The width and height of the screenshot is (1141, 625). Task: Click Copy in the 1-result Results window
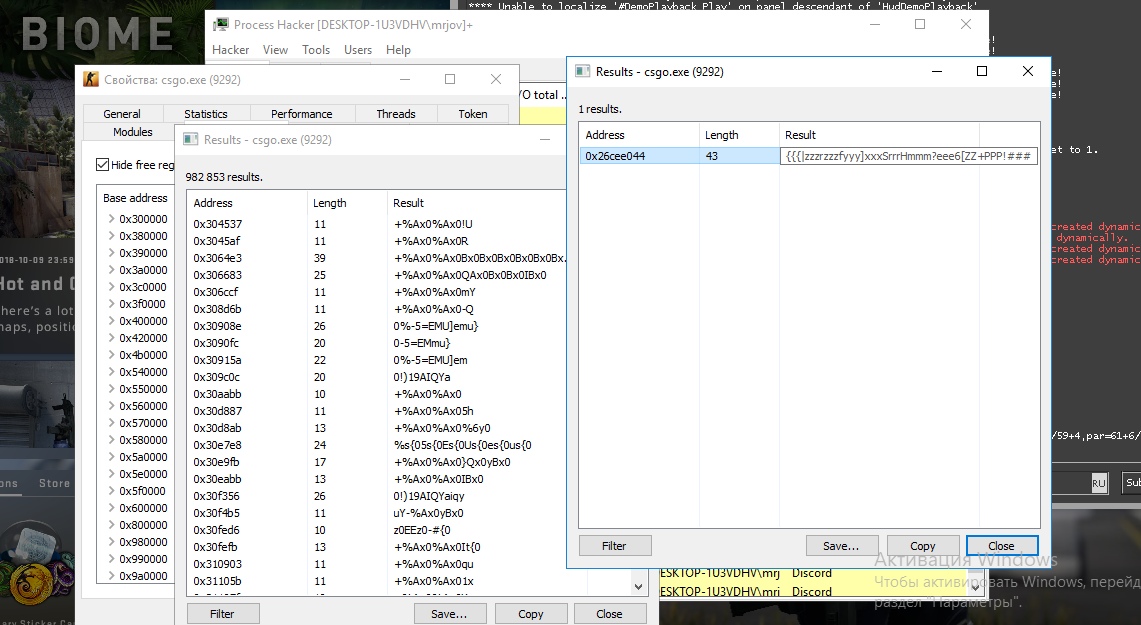pyautogui.click(x=923, y=546)
